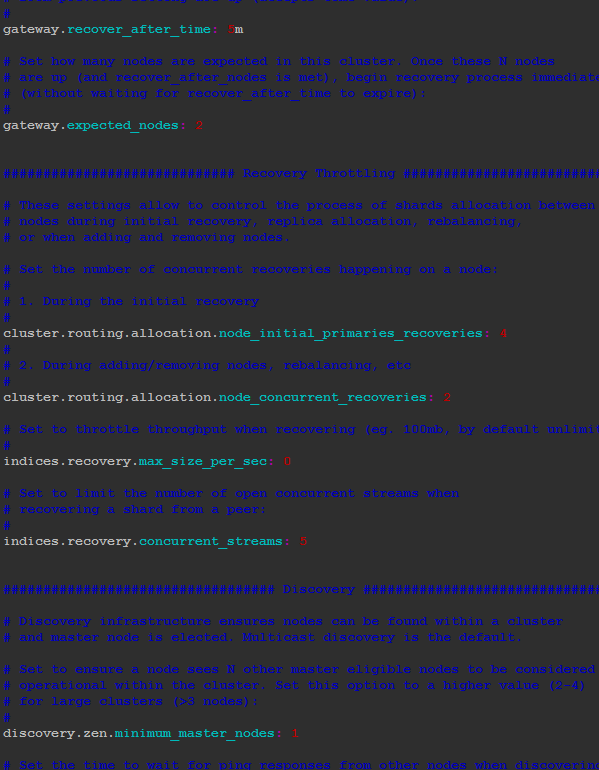Click comment '# 1. During the initial recovery'
The width and height of the screenshot is (599, 770).
(x=131, y=302)
